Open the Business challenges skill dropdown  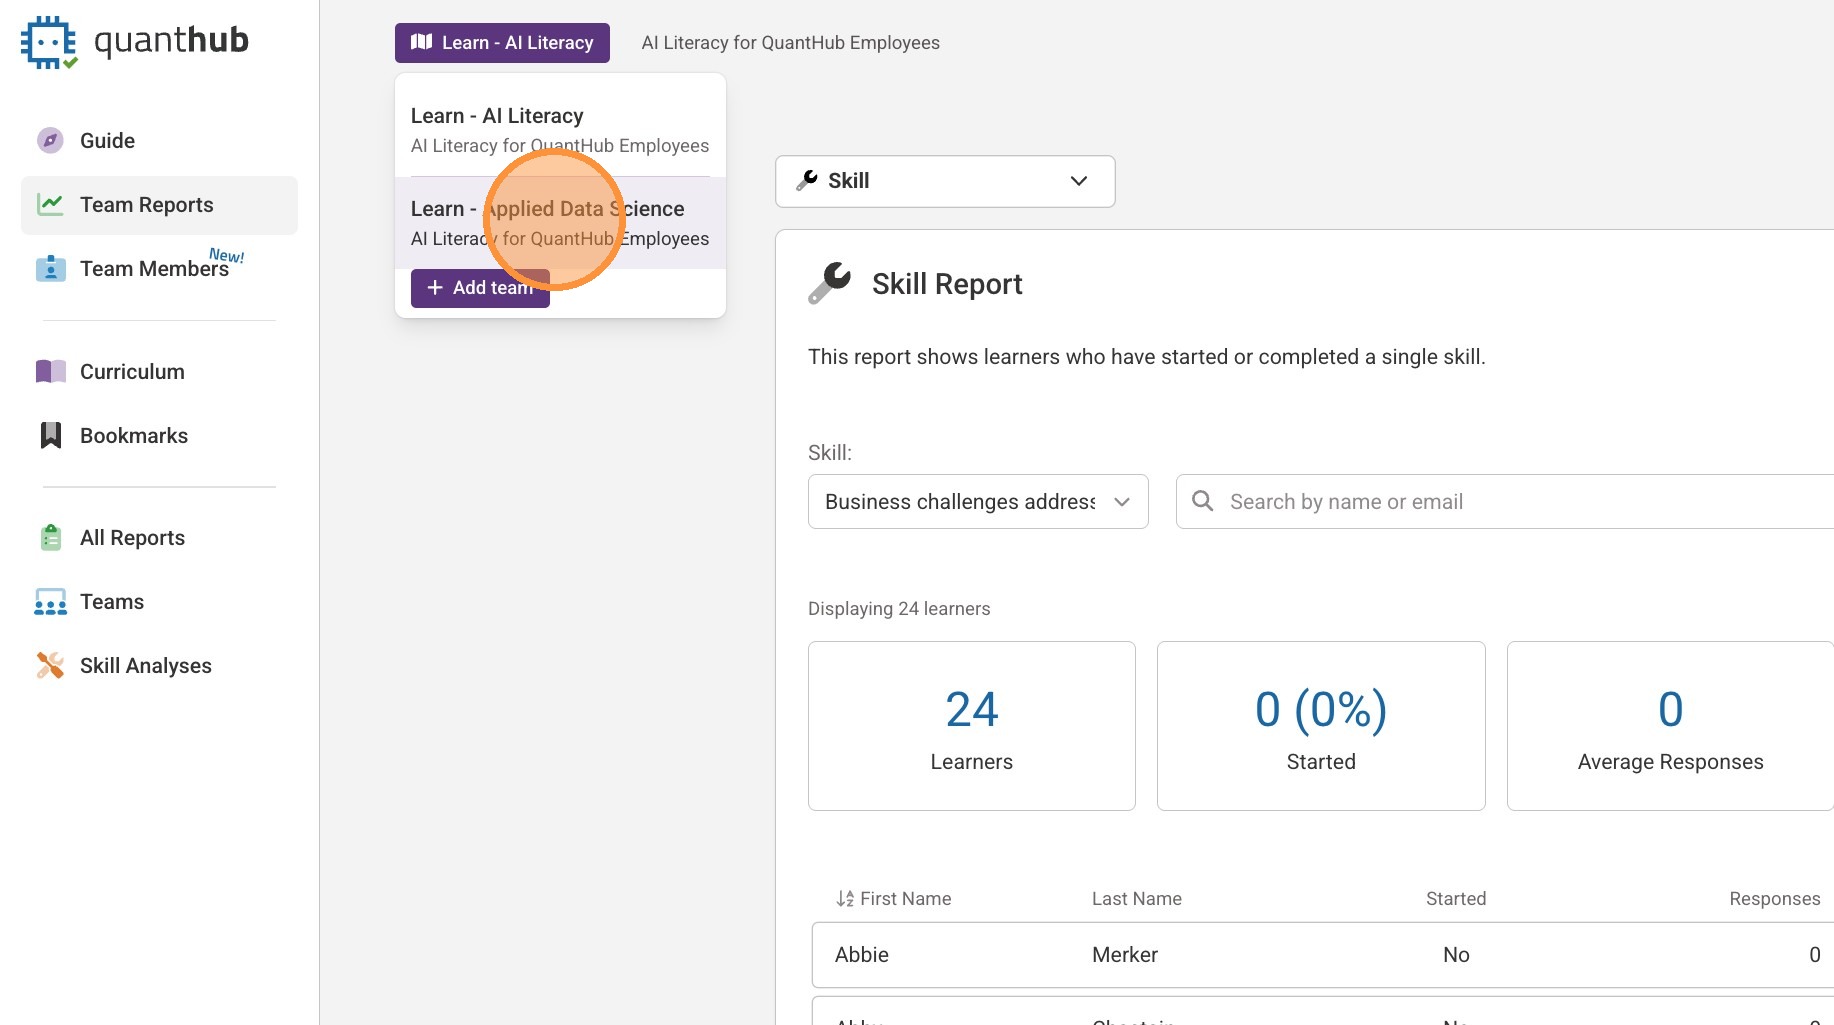(x=977, y=502)
